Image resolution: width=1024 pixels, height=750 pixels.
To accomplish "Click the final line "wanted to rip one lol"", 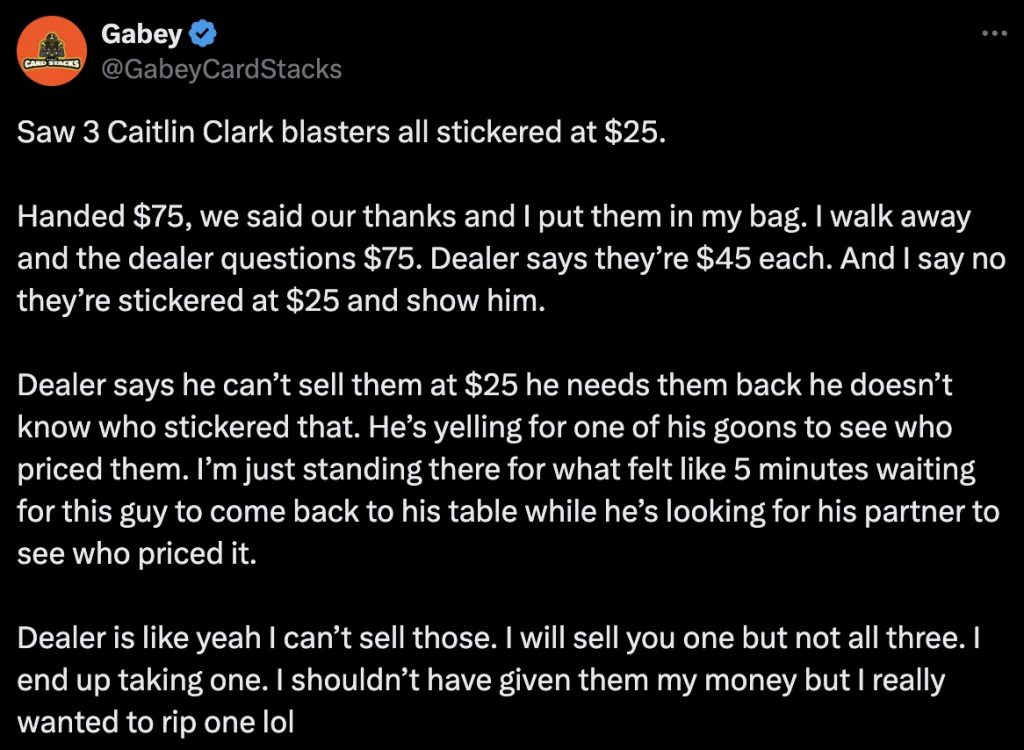I will 156,721.
